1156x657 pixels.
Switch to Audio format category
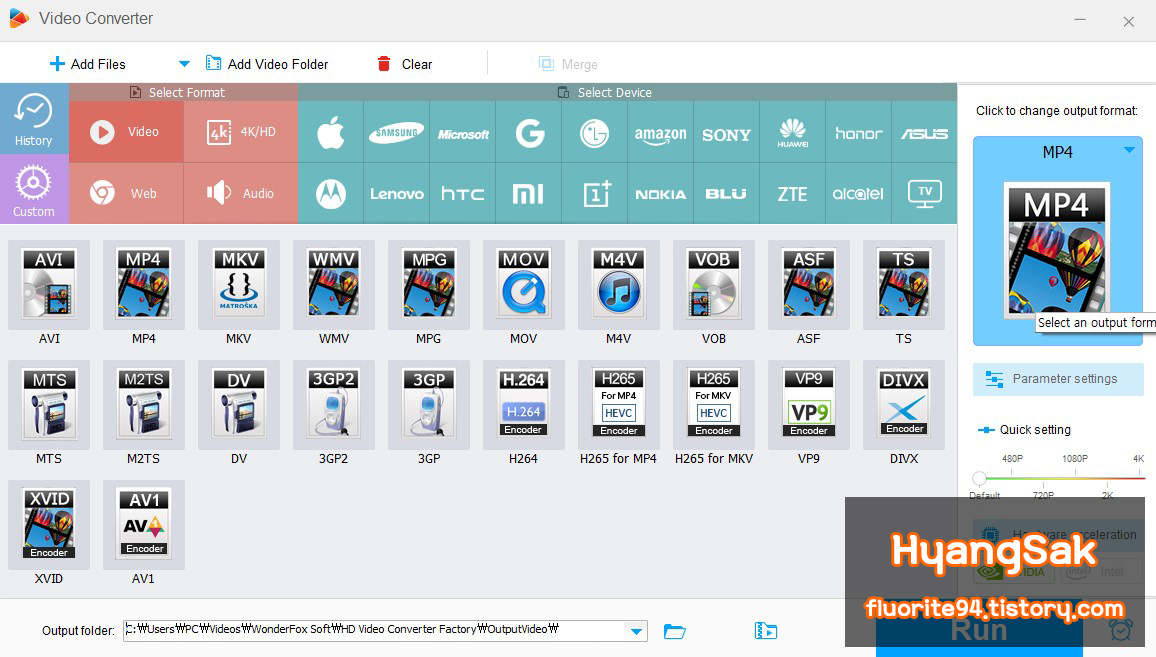241,193
